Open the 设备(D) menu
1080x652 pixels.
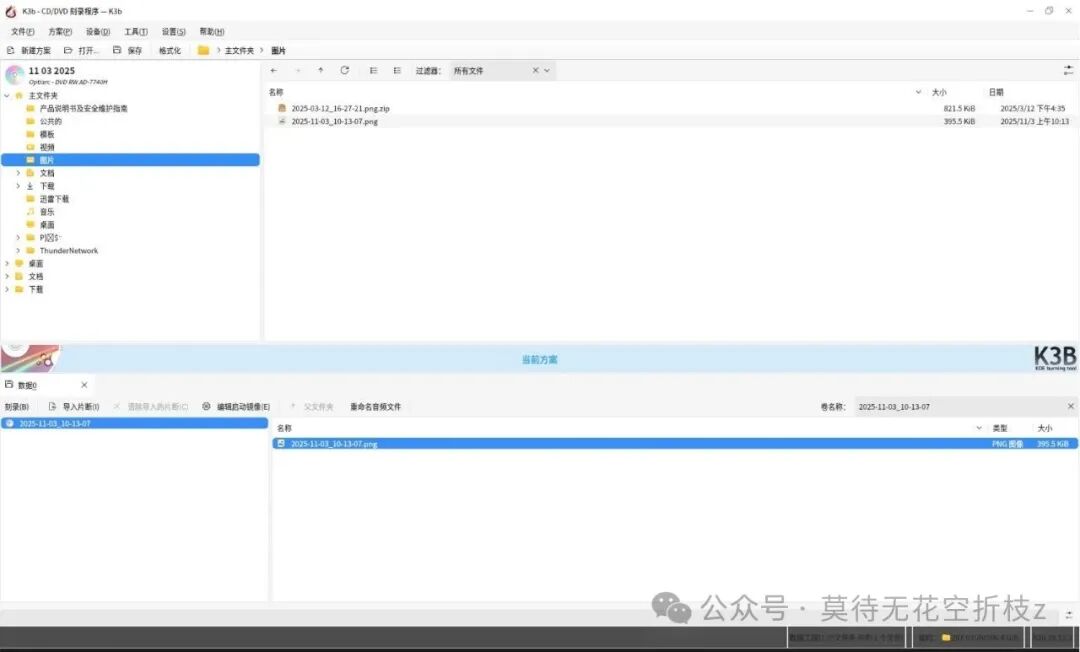[x=98, y=32]
